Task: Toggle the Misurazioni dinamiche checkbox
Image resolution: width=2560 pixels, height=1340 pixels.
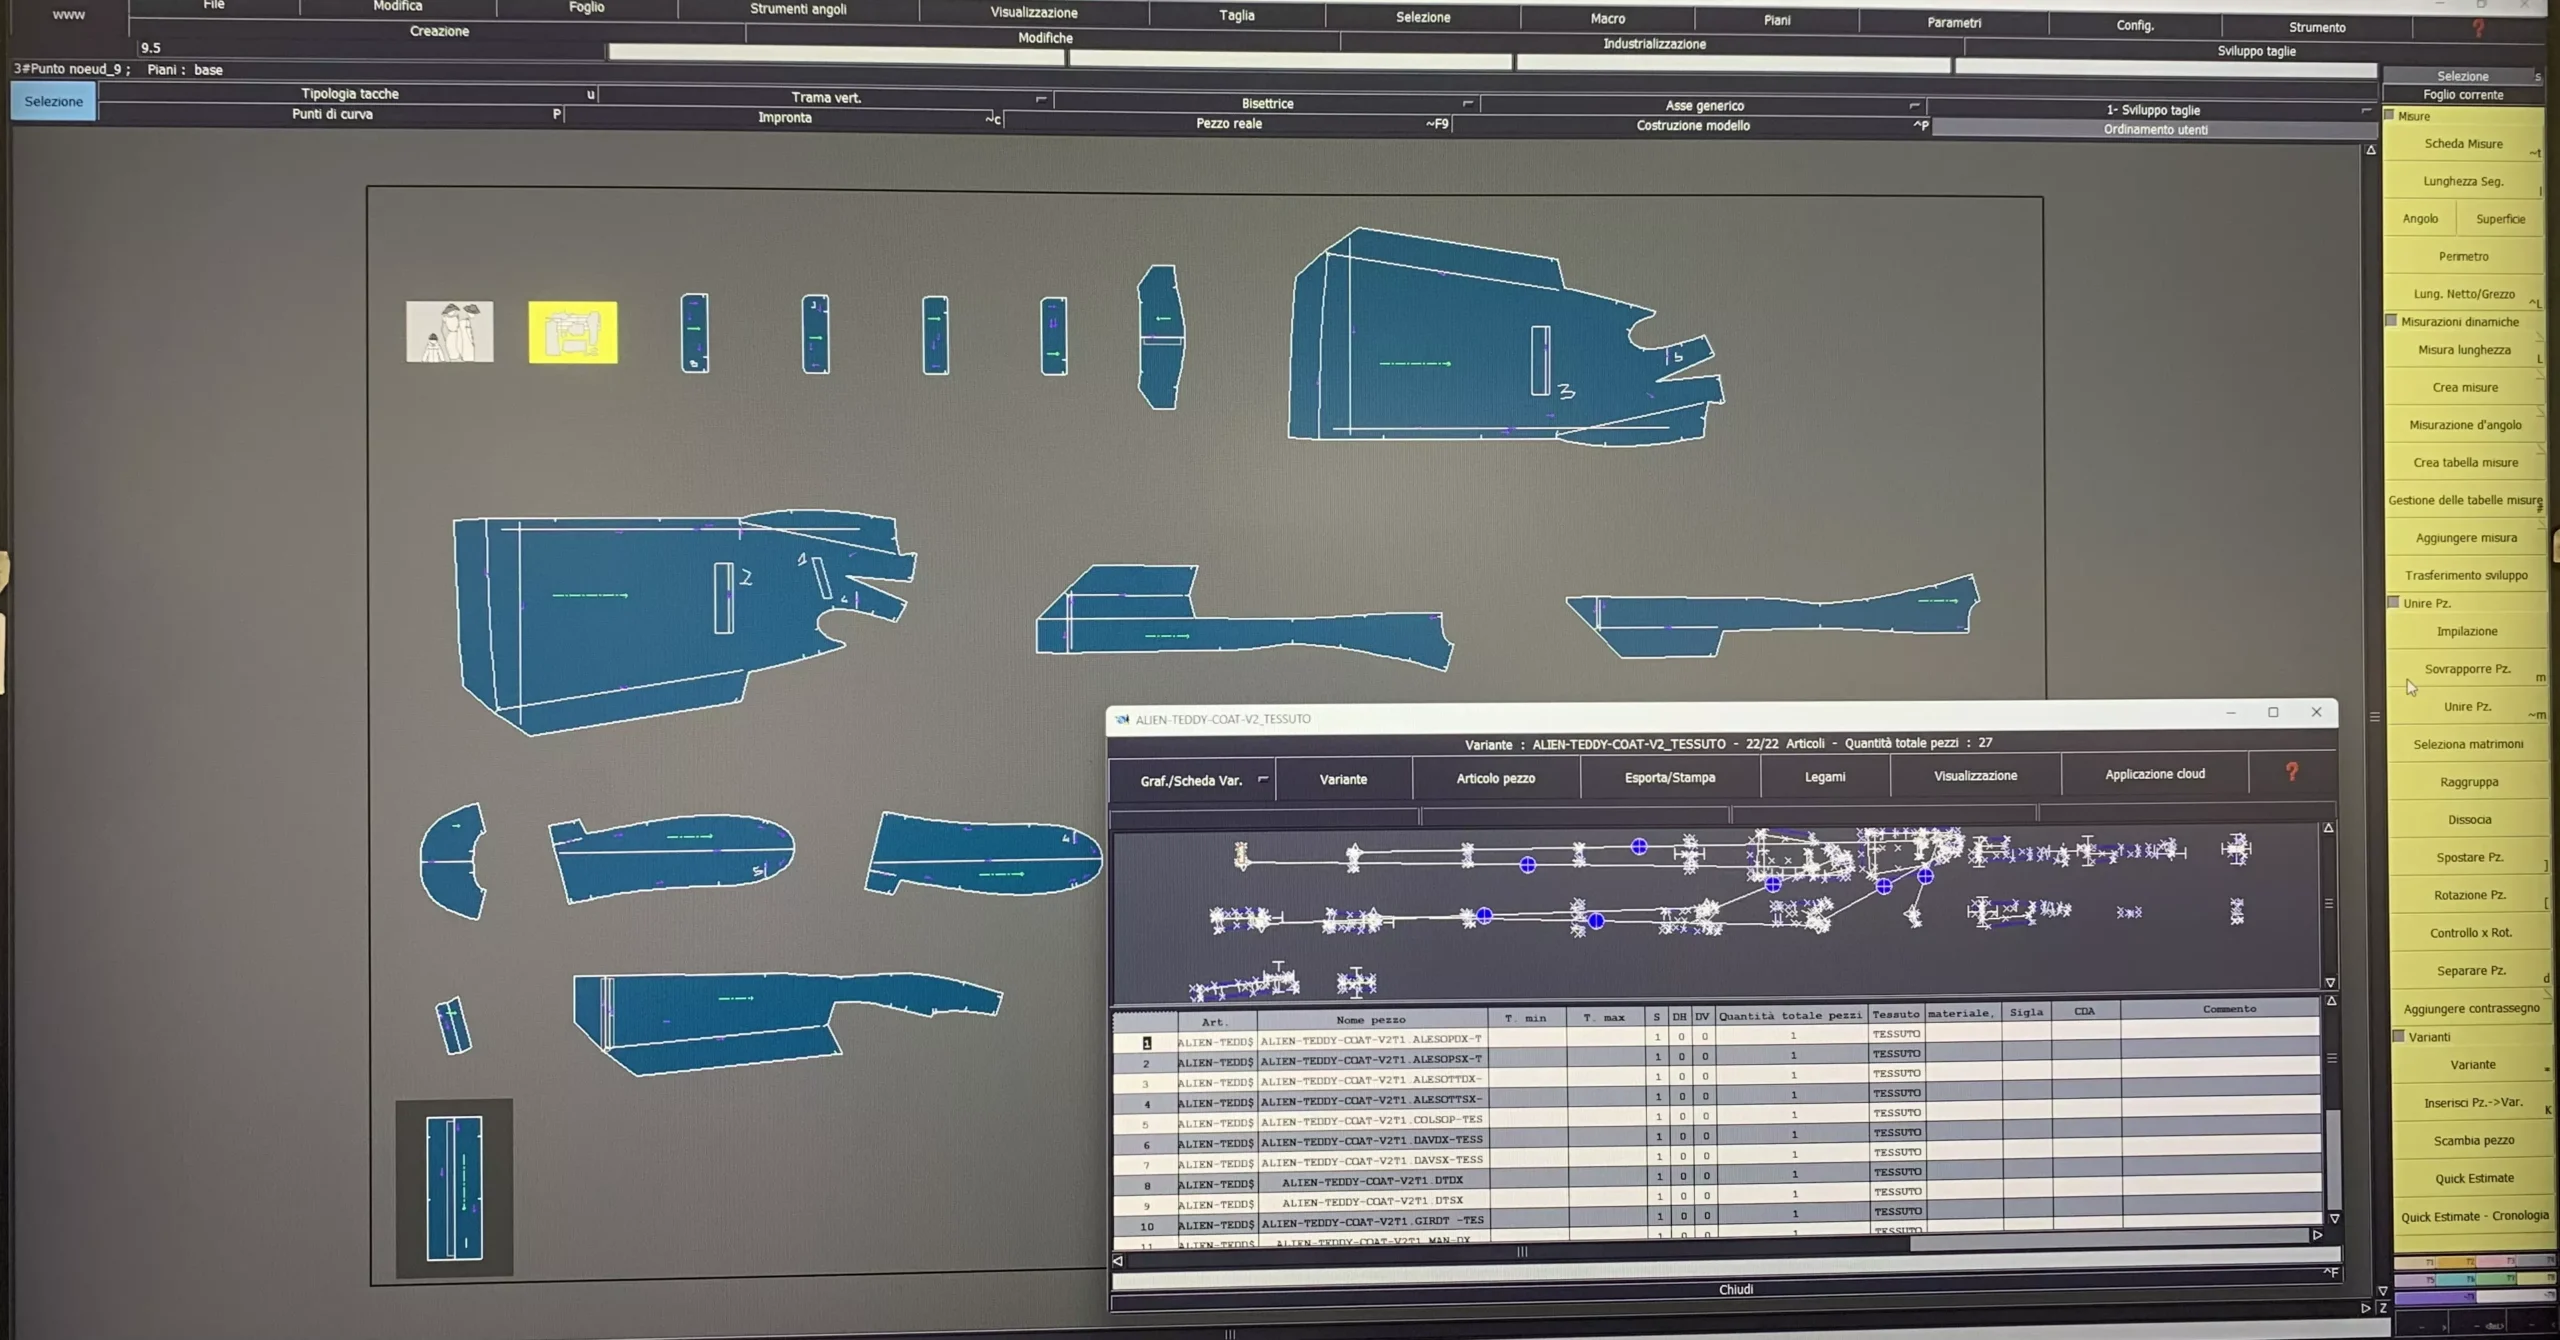Action: pos(2392,321)
